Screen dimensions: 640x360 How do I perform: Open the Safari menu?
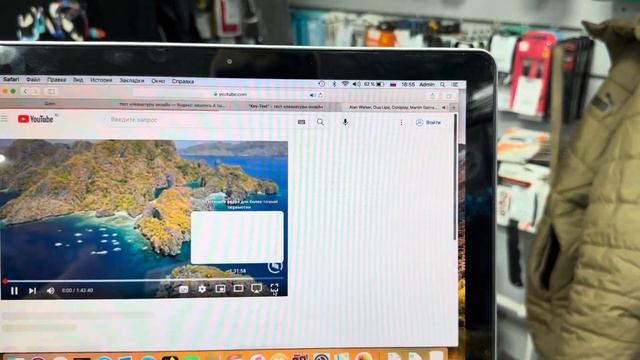tap(11, 79)
